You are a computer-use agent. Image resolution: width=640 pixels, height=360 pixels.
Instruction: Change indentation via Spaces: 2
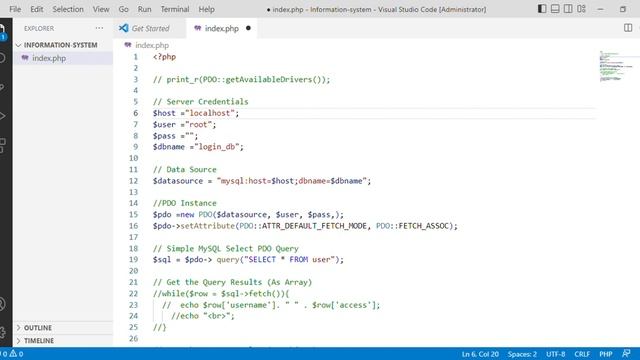(522, 354)
